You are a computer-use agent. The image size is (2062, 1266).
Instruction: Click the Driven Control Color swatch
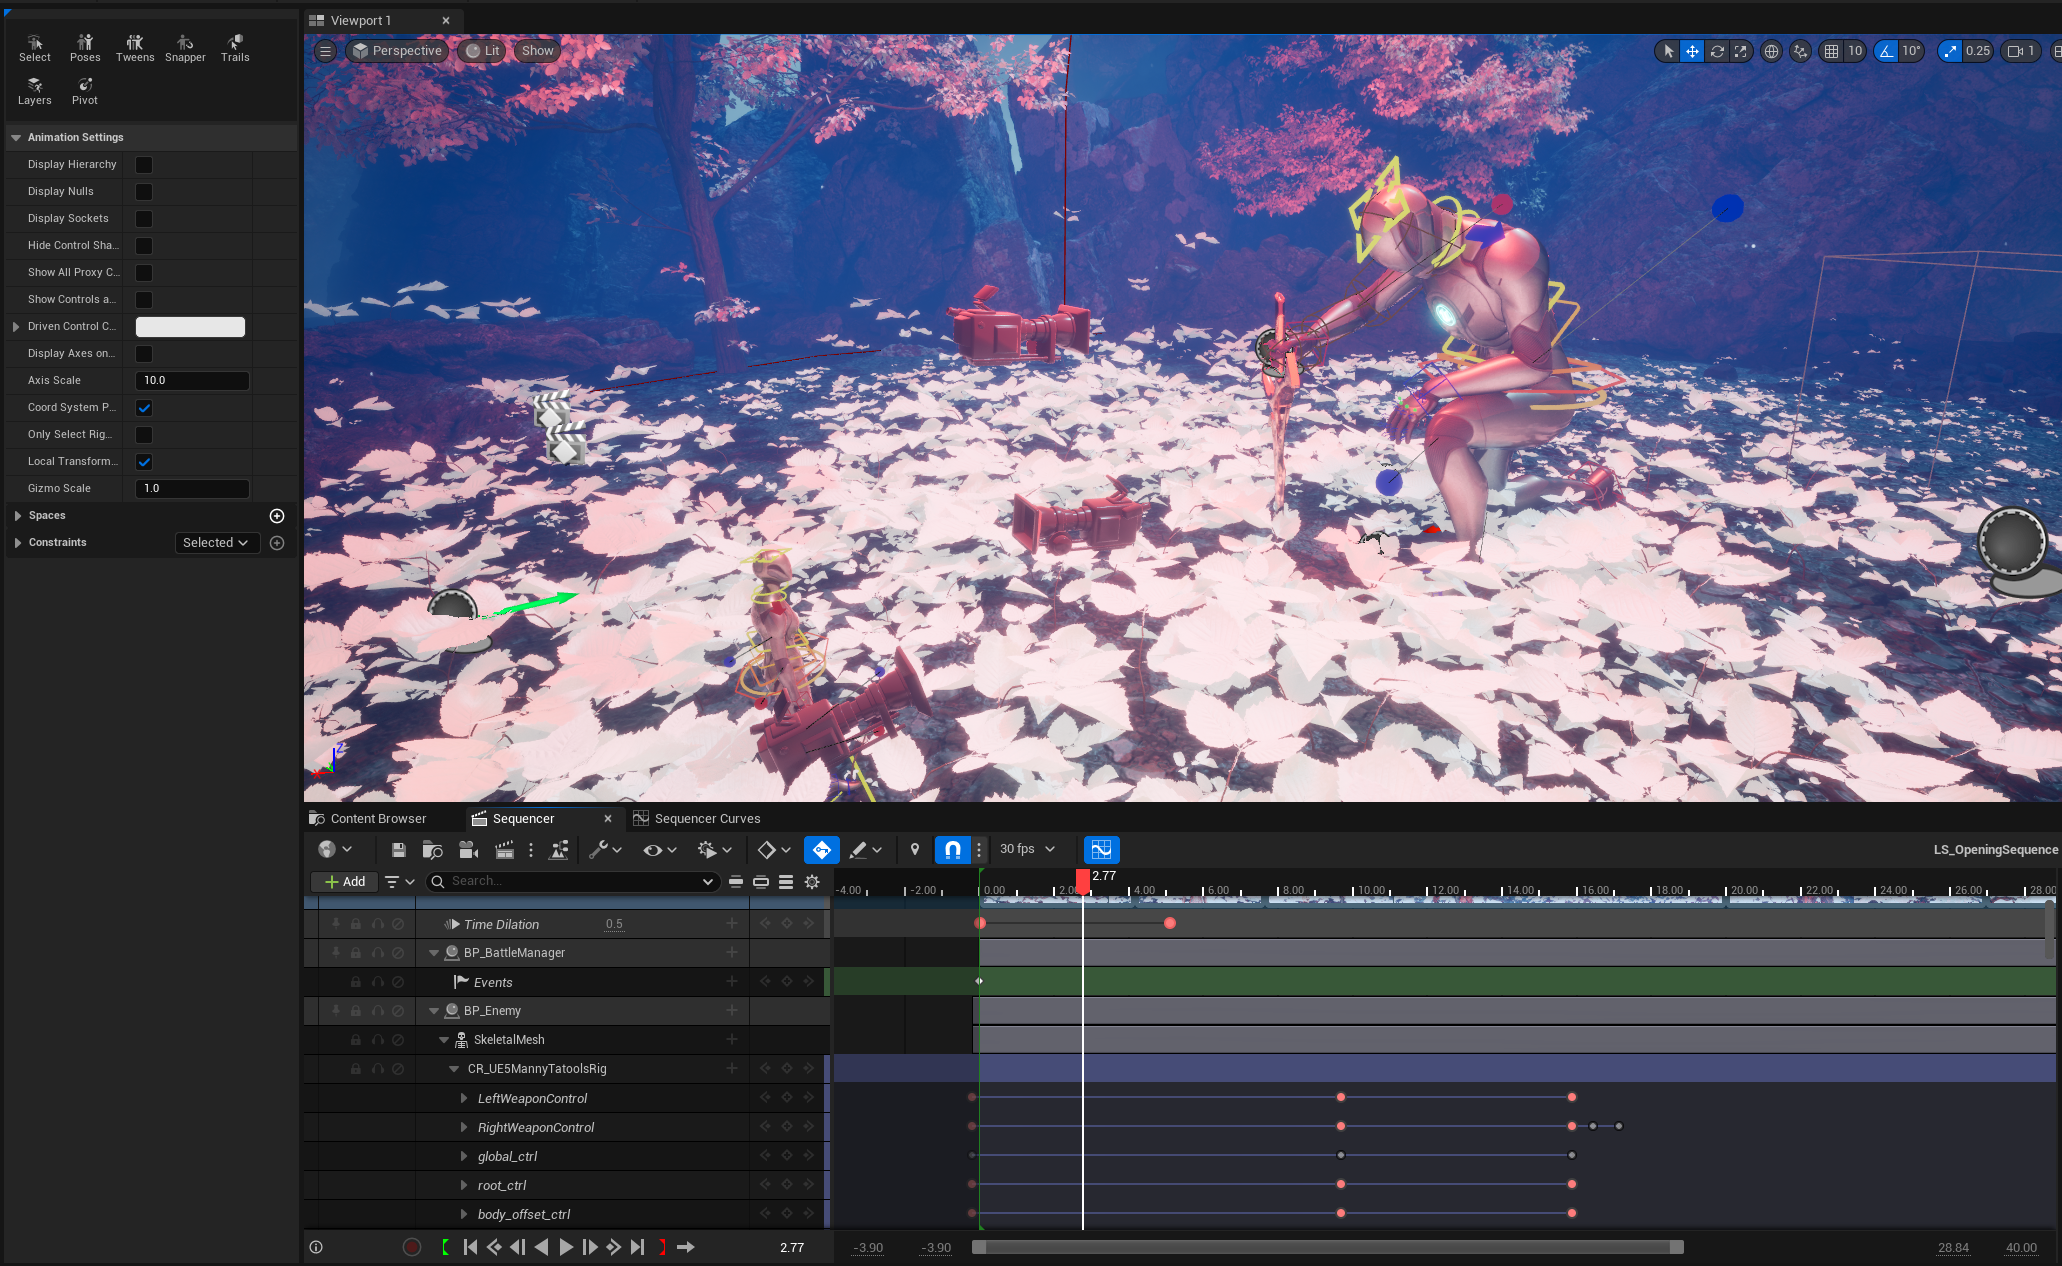[x=190, y=327]
